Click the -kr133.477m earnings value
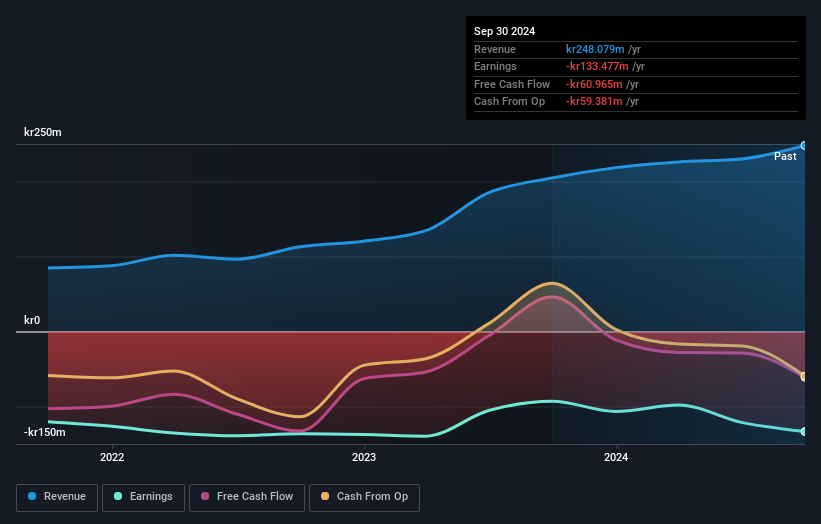The height and width of the screenshot is (524, 821). pyautogui.click(x=597, y=66)
